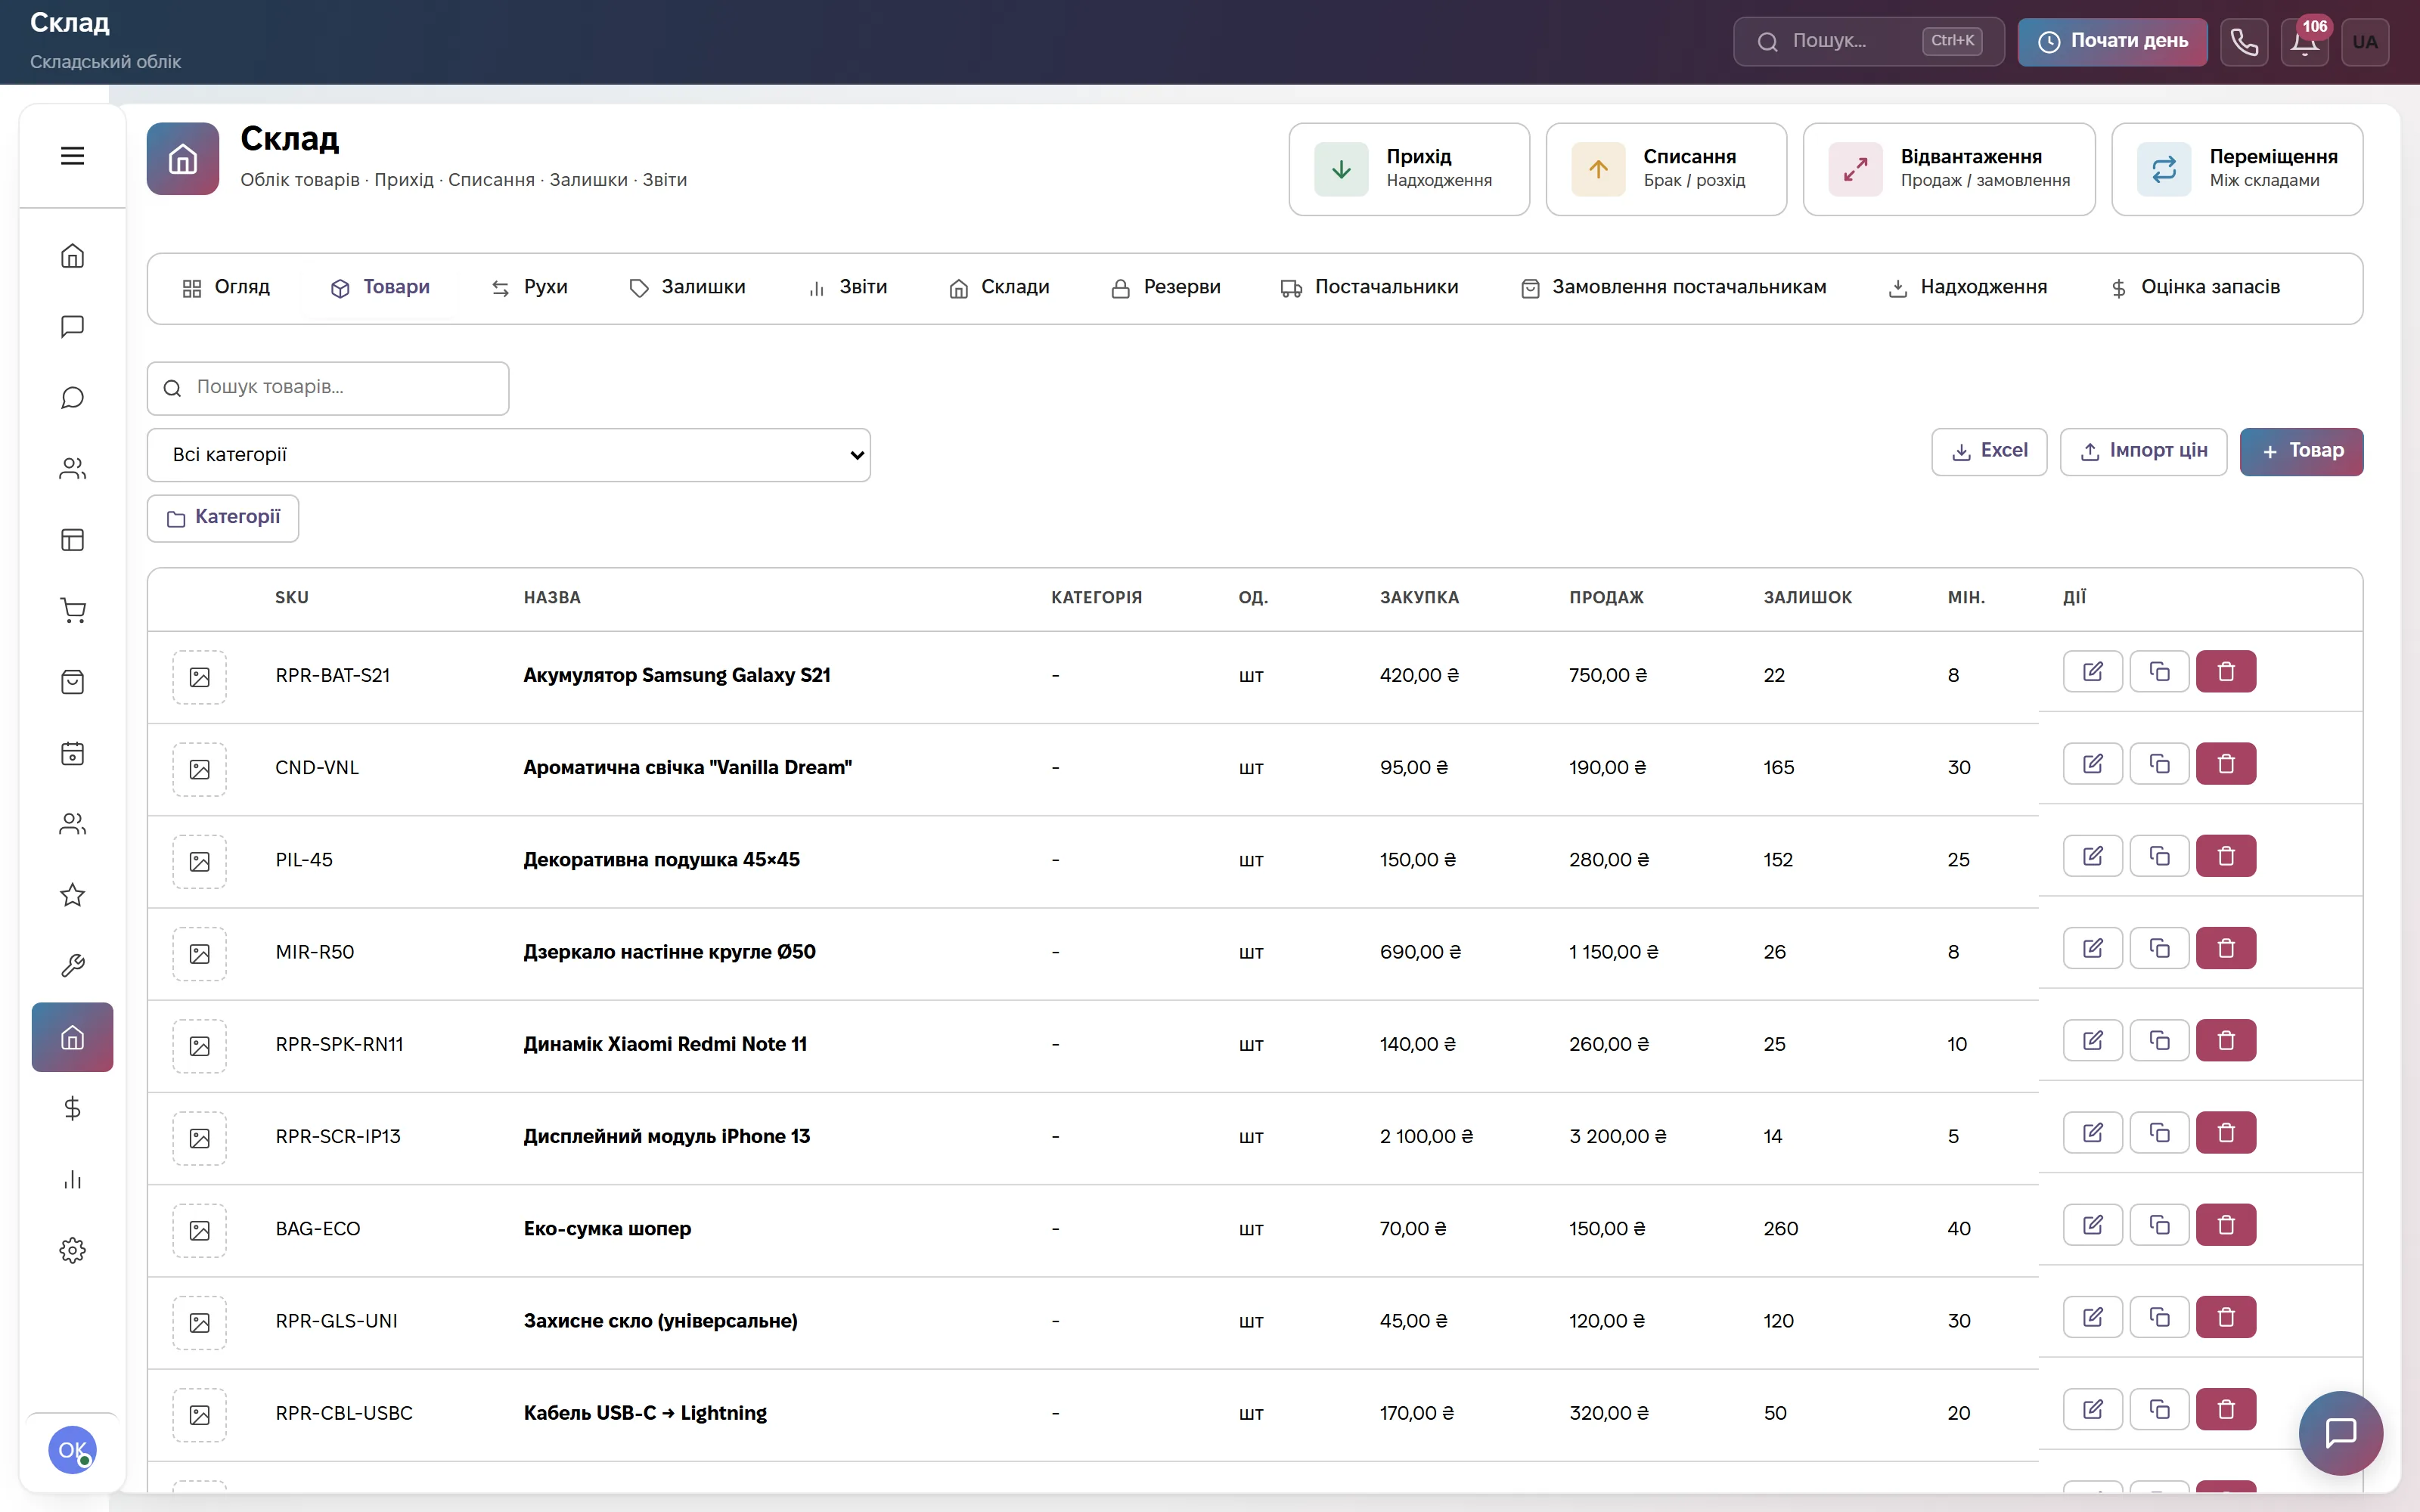Click the Почати день button
The width and height of the screenshot is (2420, 1512).
[2112, 42]
